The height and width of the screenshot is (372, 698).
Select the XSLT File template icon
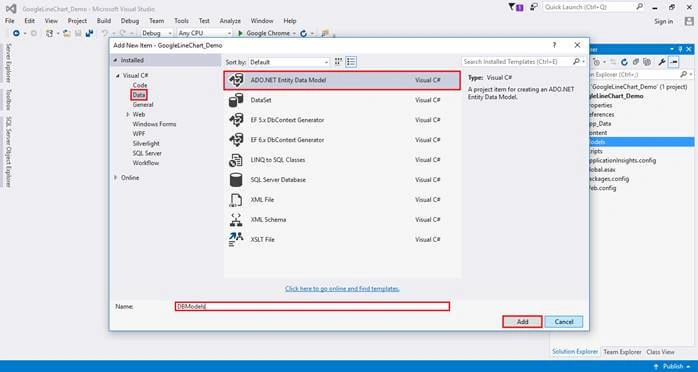point(236,239)
